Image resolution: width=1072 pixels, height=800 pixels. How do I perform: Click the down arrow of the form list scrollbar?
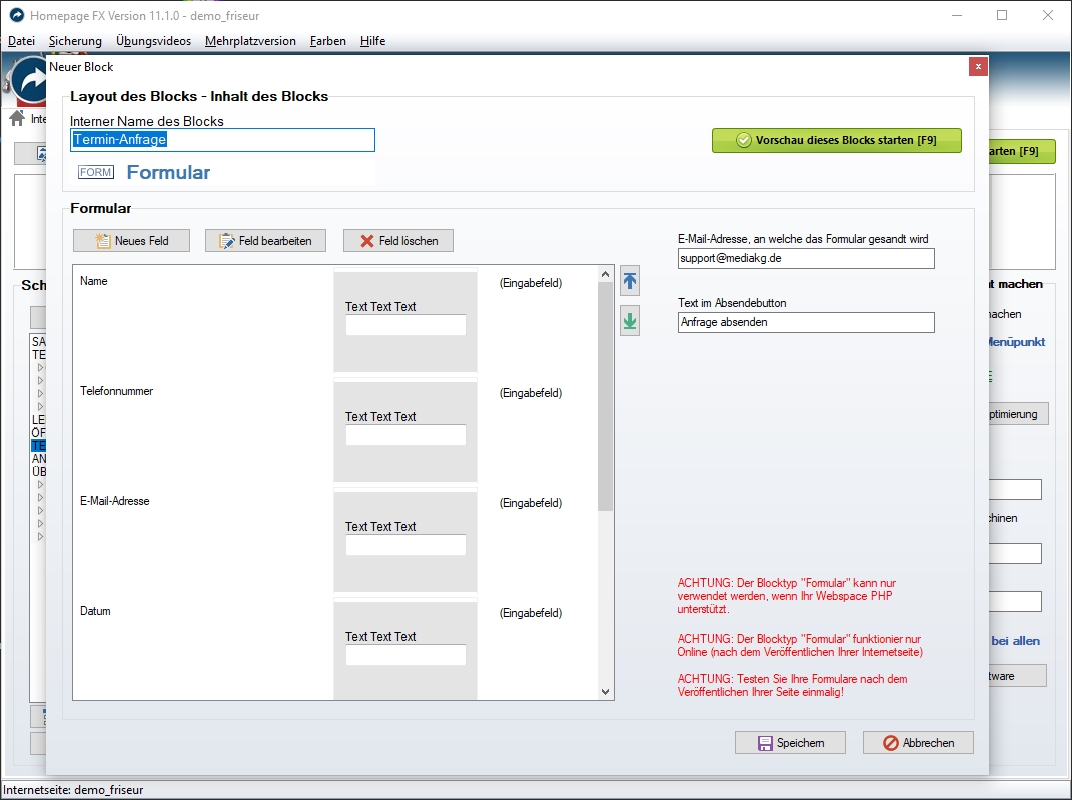coord(605,691)
